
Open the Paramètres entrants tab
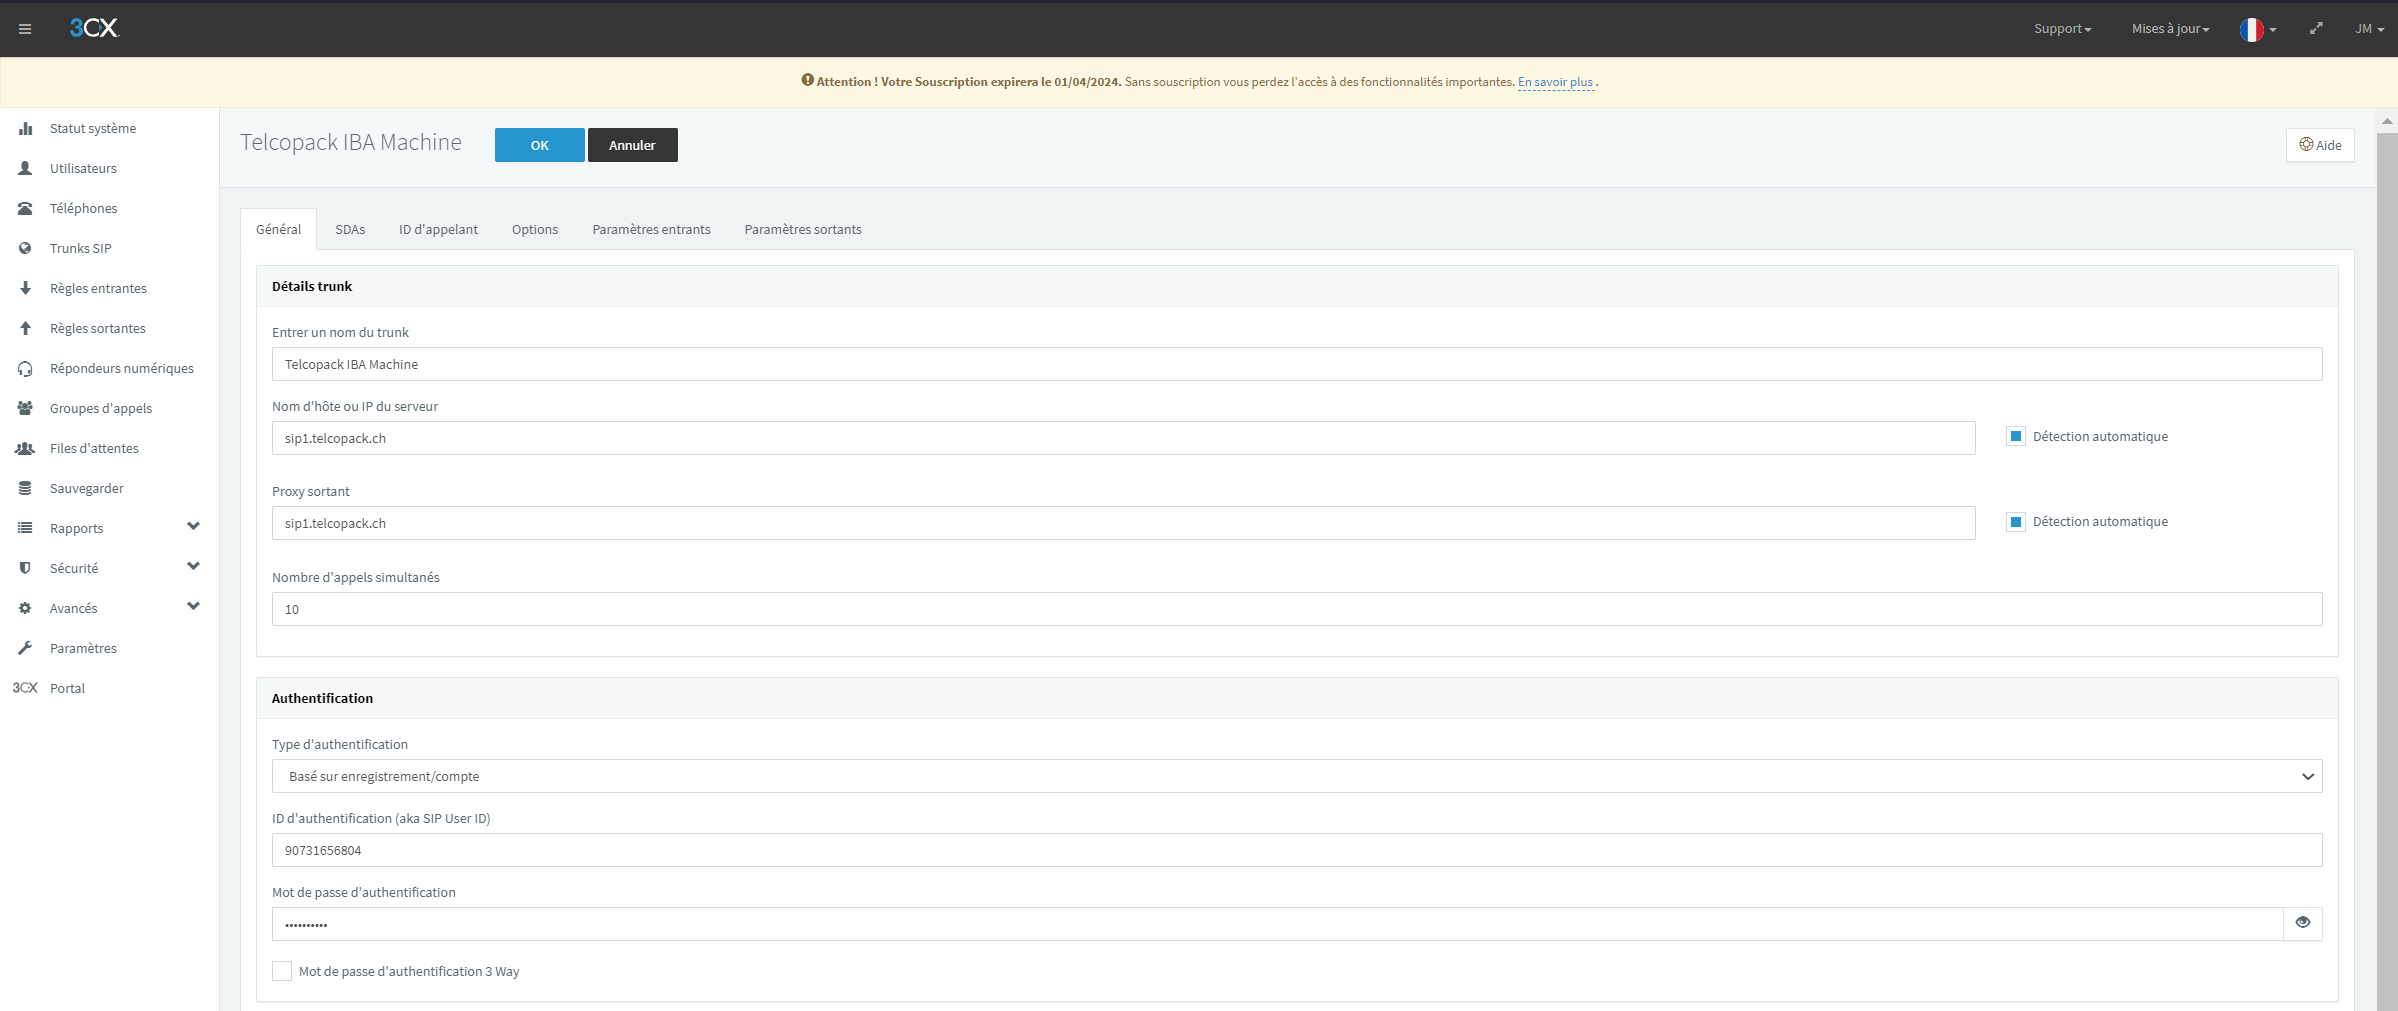tap(651, 229)
